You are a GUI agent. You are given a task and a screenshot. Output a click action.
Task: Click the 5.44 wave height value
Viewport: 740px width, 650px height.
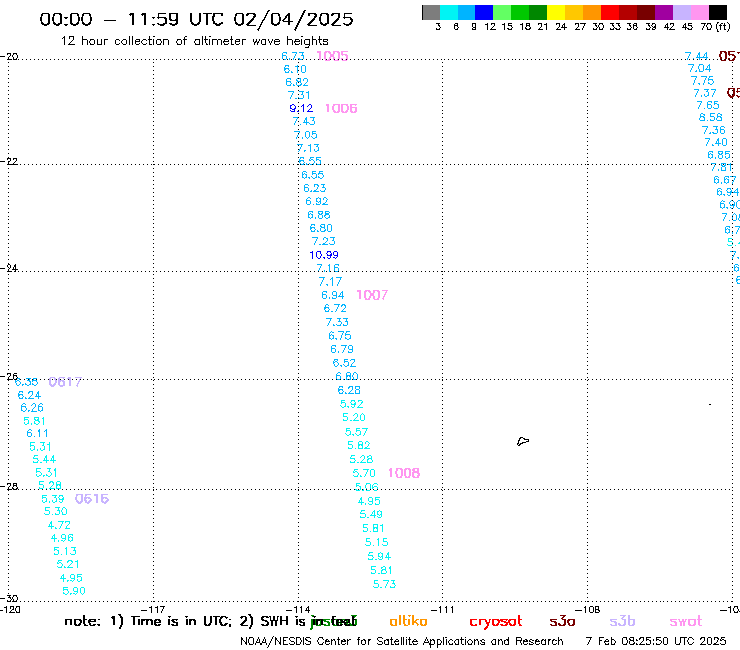point(44,459)
